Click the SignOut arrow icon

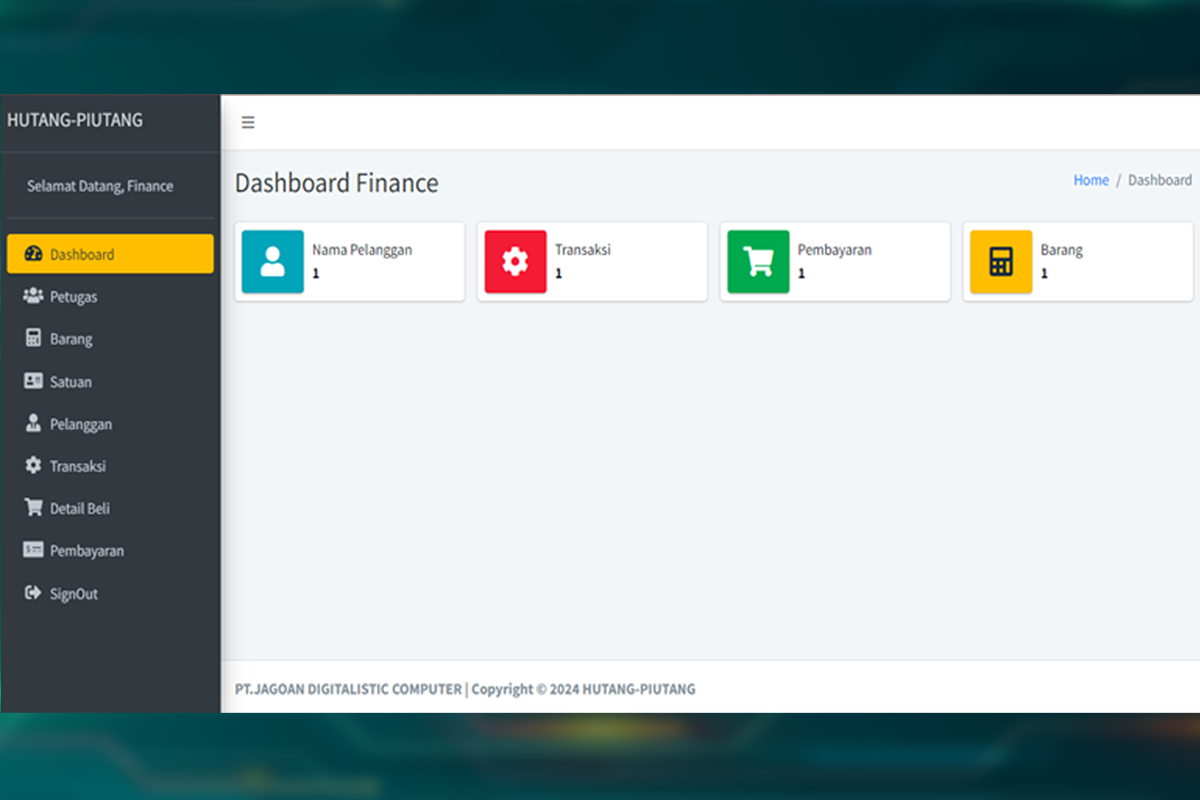click(33, 594)
